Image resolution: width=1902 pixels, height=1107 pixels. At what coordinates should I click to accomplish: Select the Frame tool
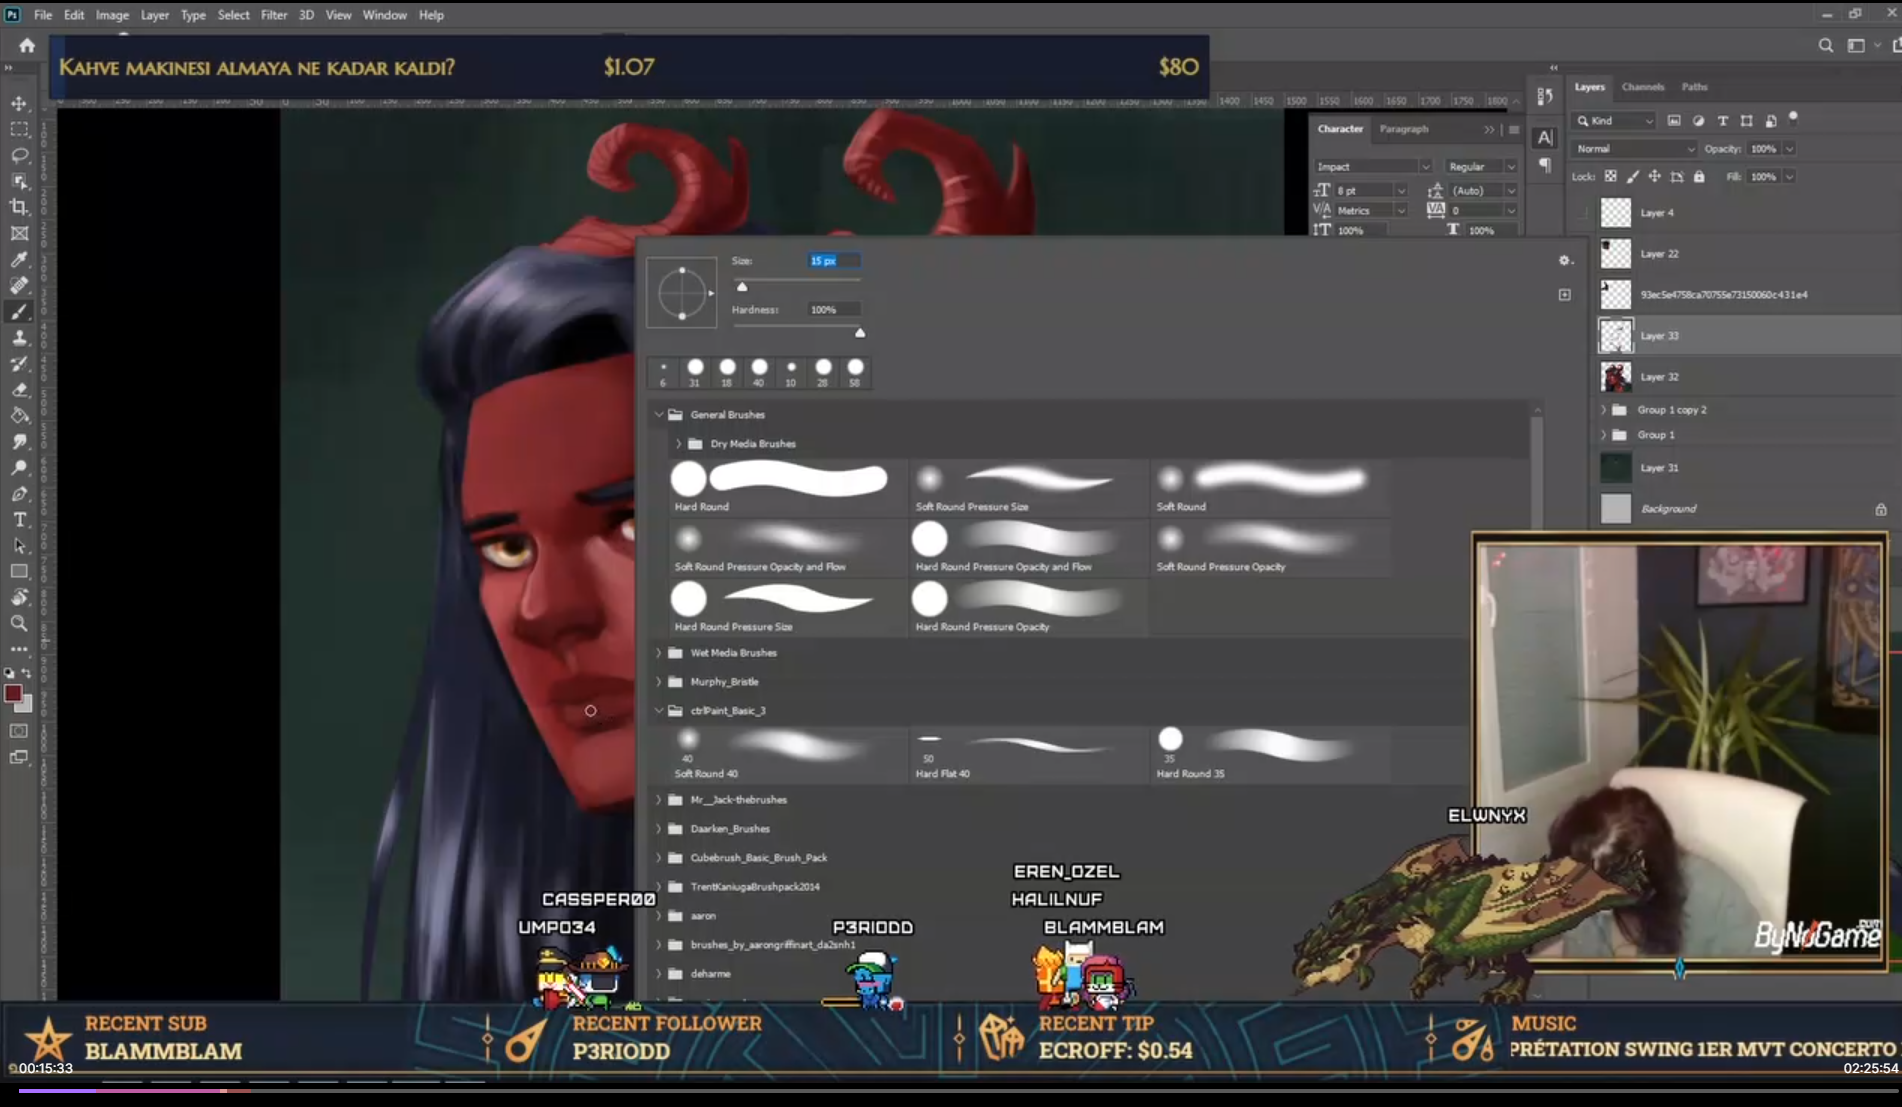[x=19, y=233]
